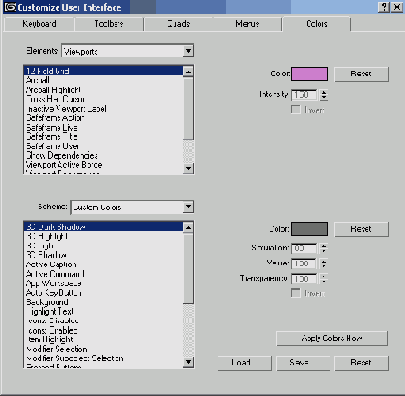Click scroll-down arrow of the scheme colors list
Screen dimensions: 405x396
coord(188,362)
